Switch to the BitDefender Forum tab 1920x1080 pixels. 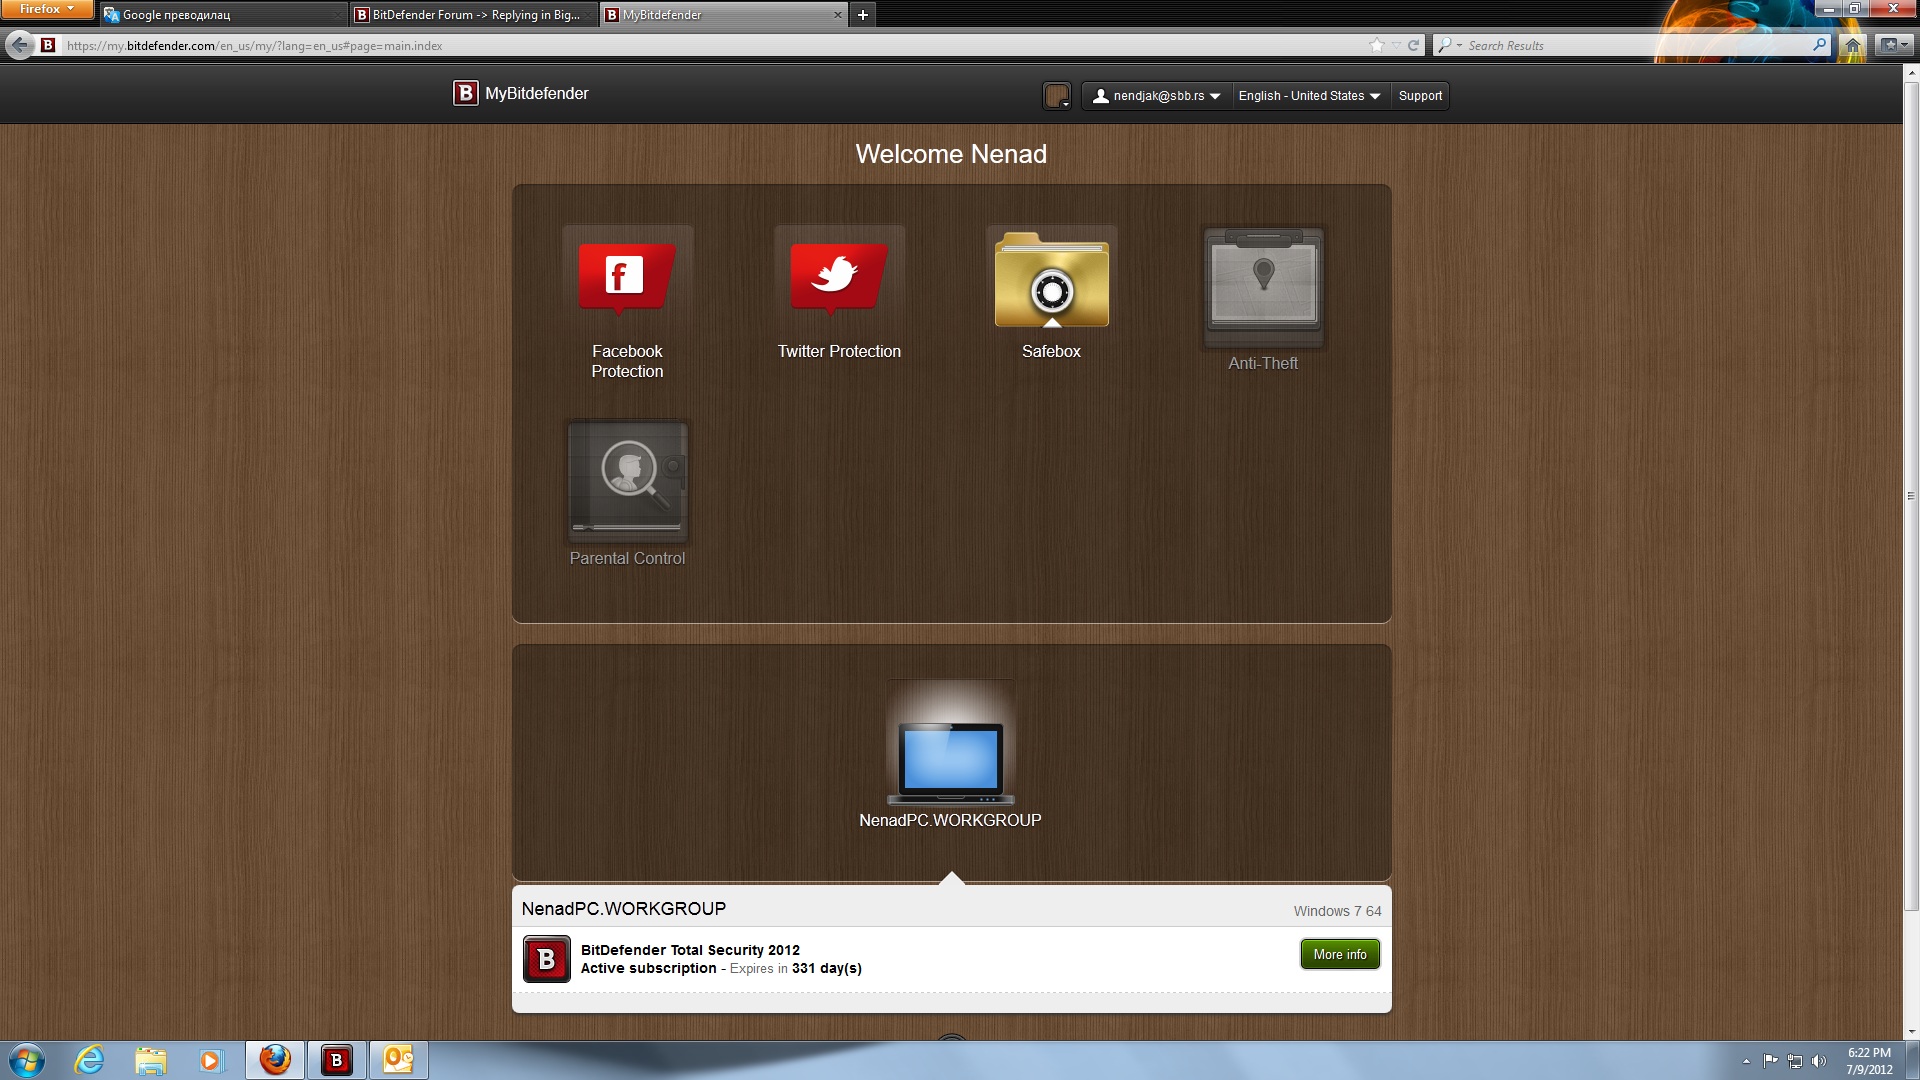[473, 15]
